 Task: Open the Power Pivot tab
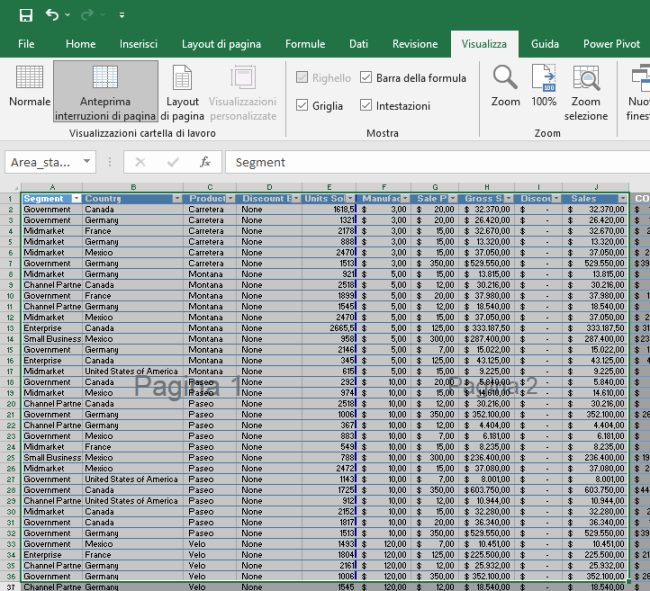(x=611, y=44)
